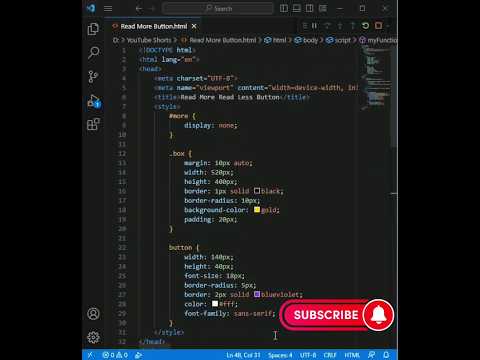Open the blueviolet color swatch picker
480x360 pixels.
pos(257,294)
